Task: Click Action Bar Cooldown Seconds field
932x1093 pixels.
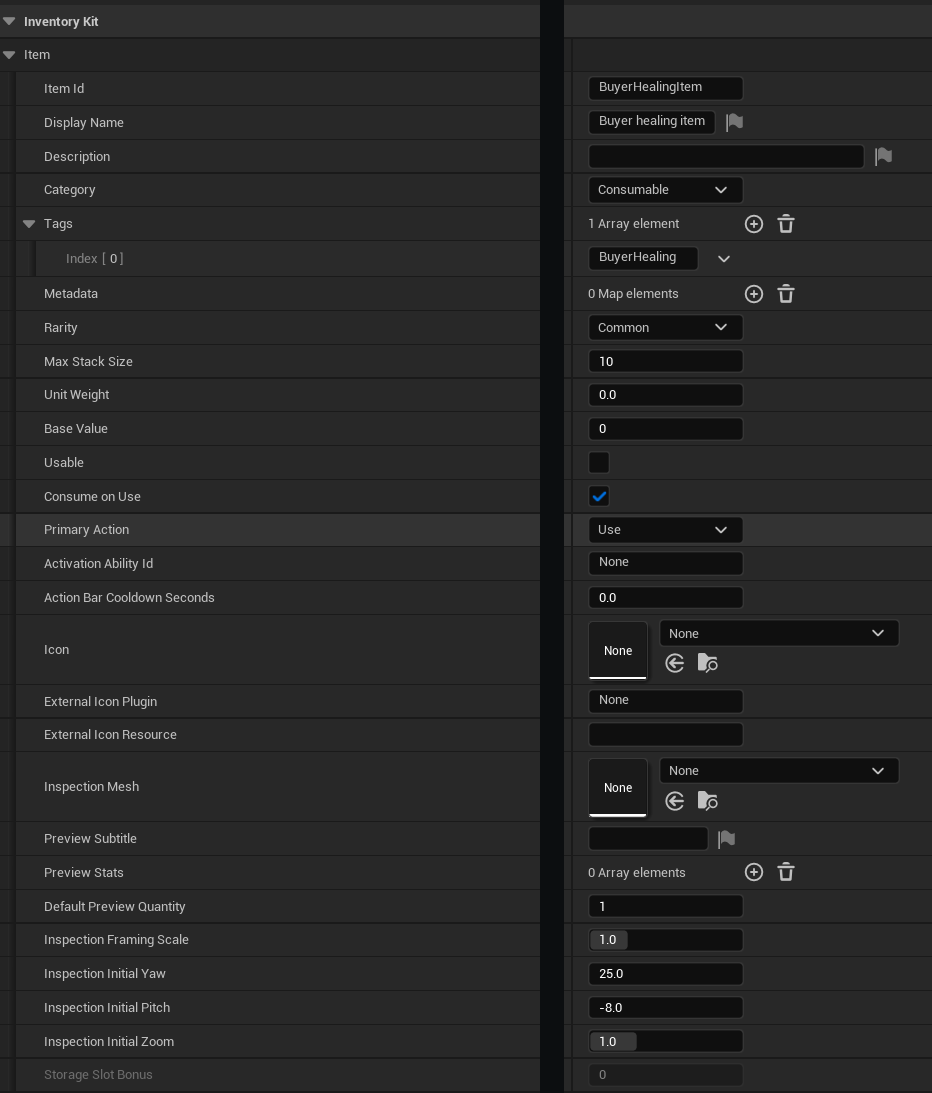Action: point(665,597)
